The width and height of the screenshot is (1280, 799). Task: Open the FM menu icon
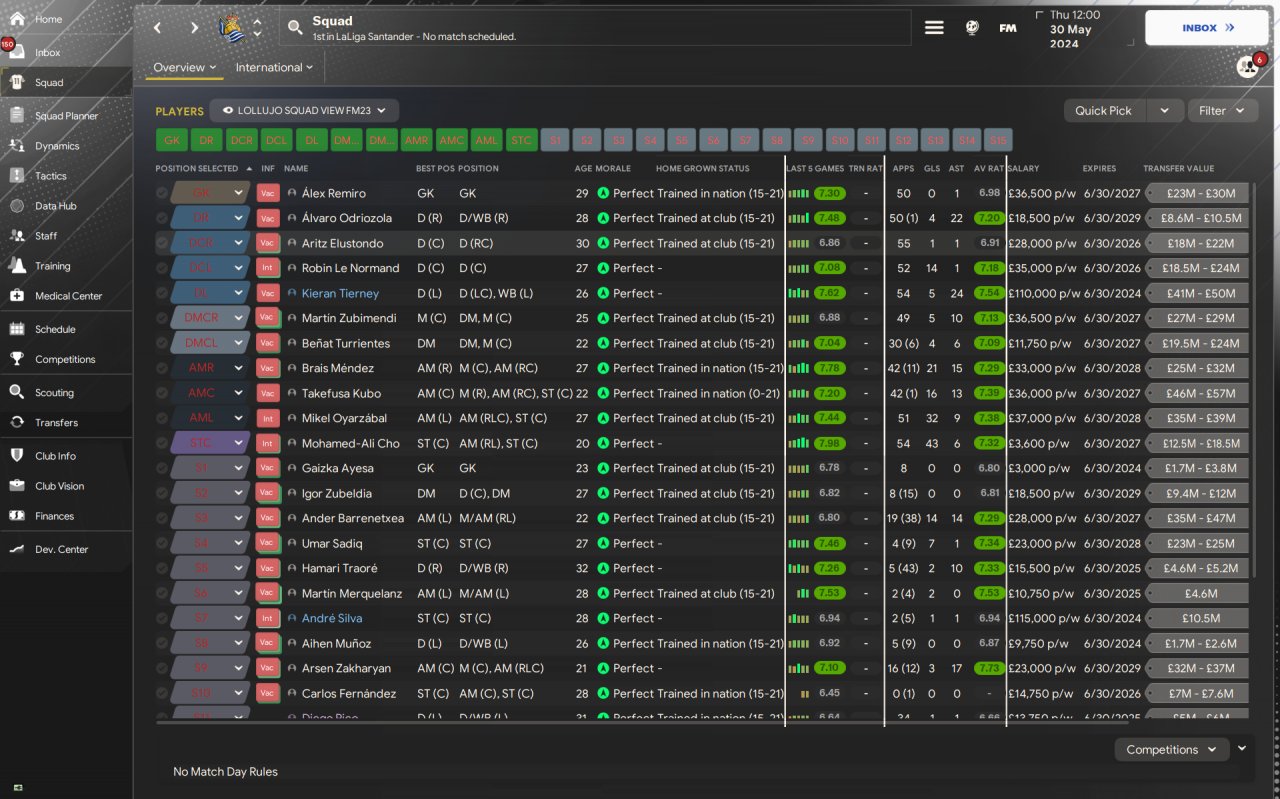[x=1008, y=28]
